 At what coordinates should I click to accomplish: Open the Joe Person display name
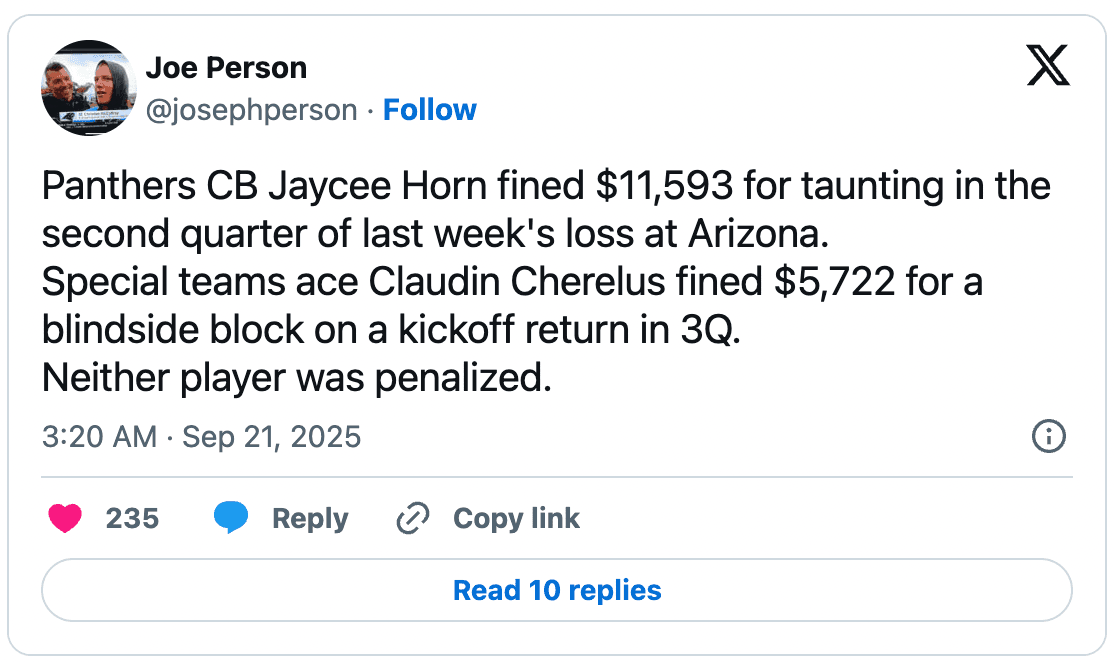pos(226,68)
